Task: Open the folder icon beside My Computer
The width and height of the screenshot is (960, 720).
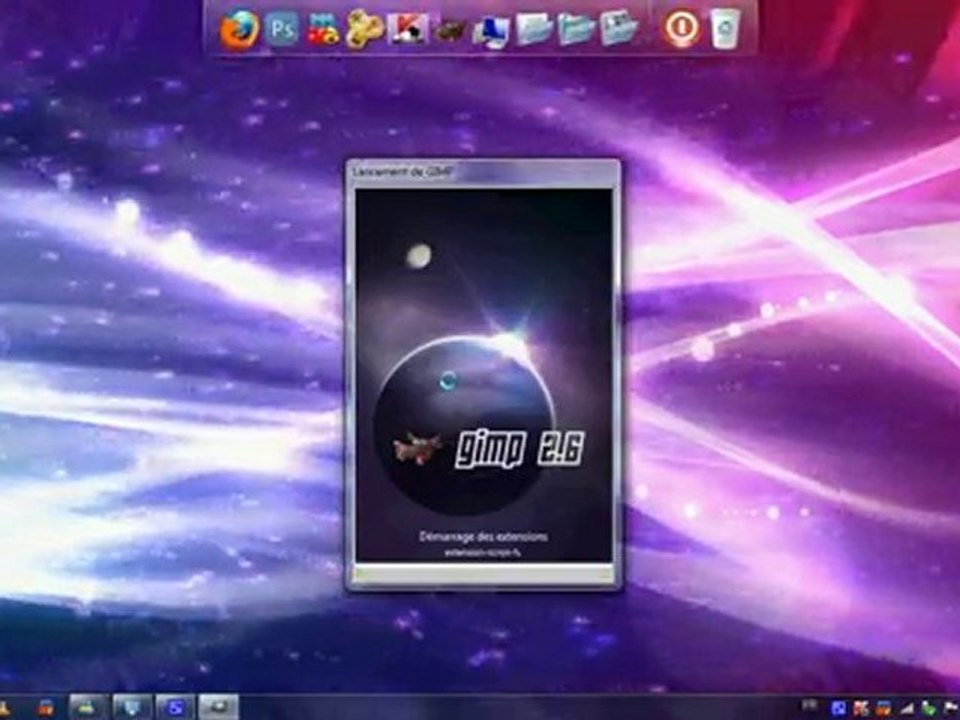Action: click(534, 29)
